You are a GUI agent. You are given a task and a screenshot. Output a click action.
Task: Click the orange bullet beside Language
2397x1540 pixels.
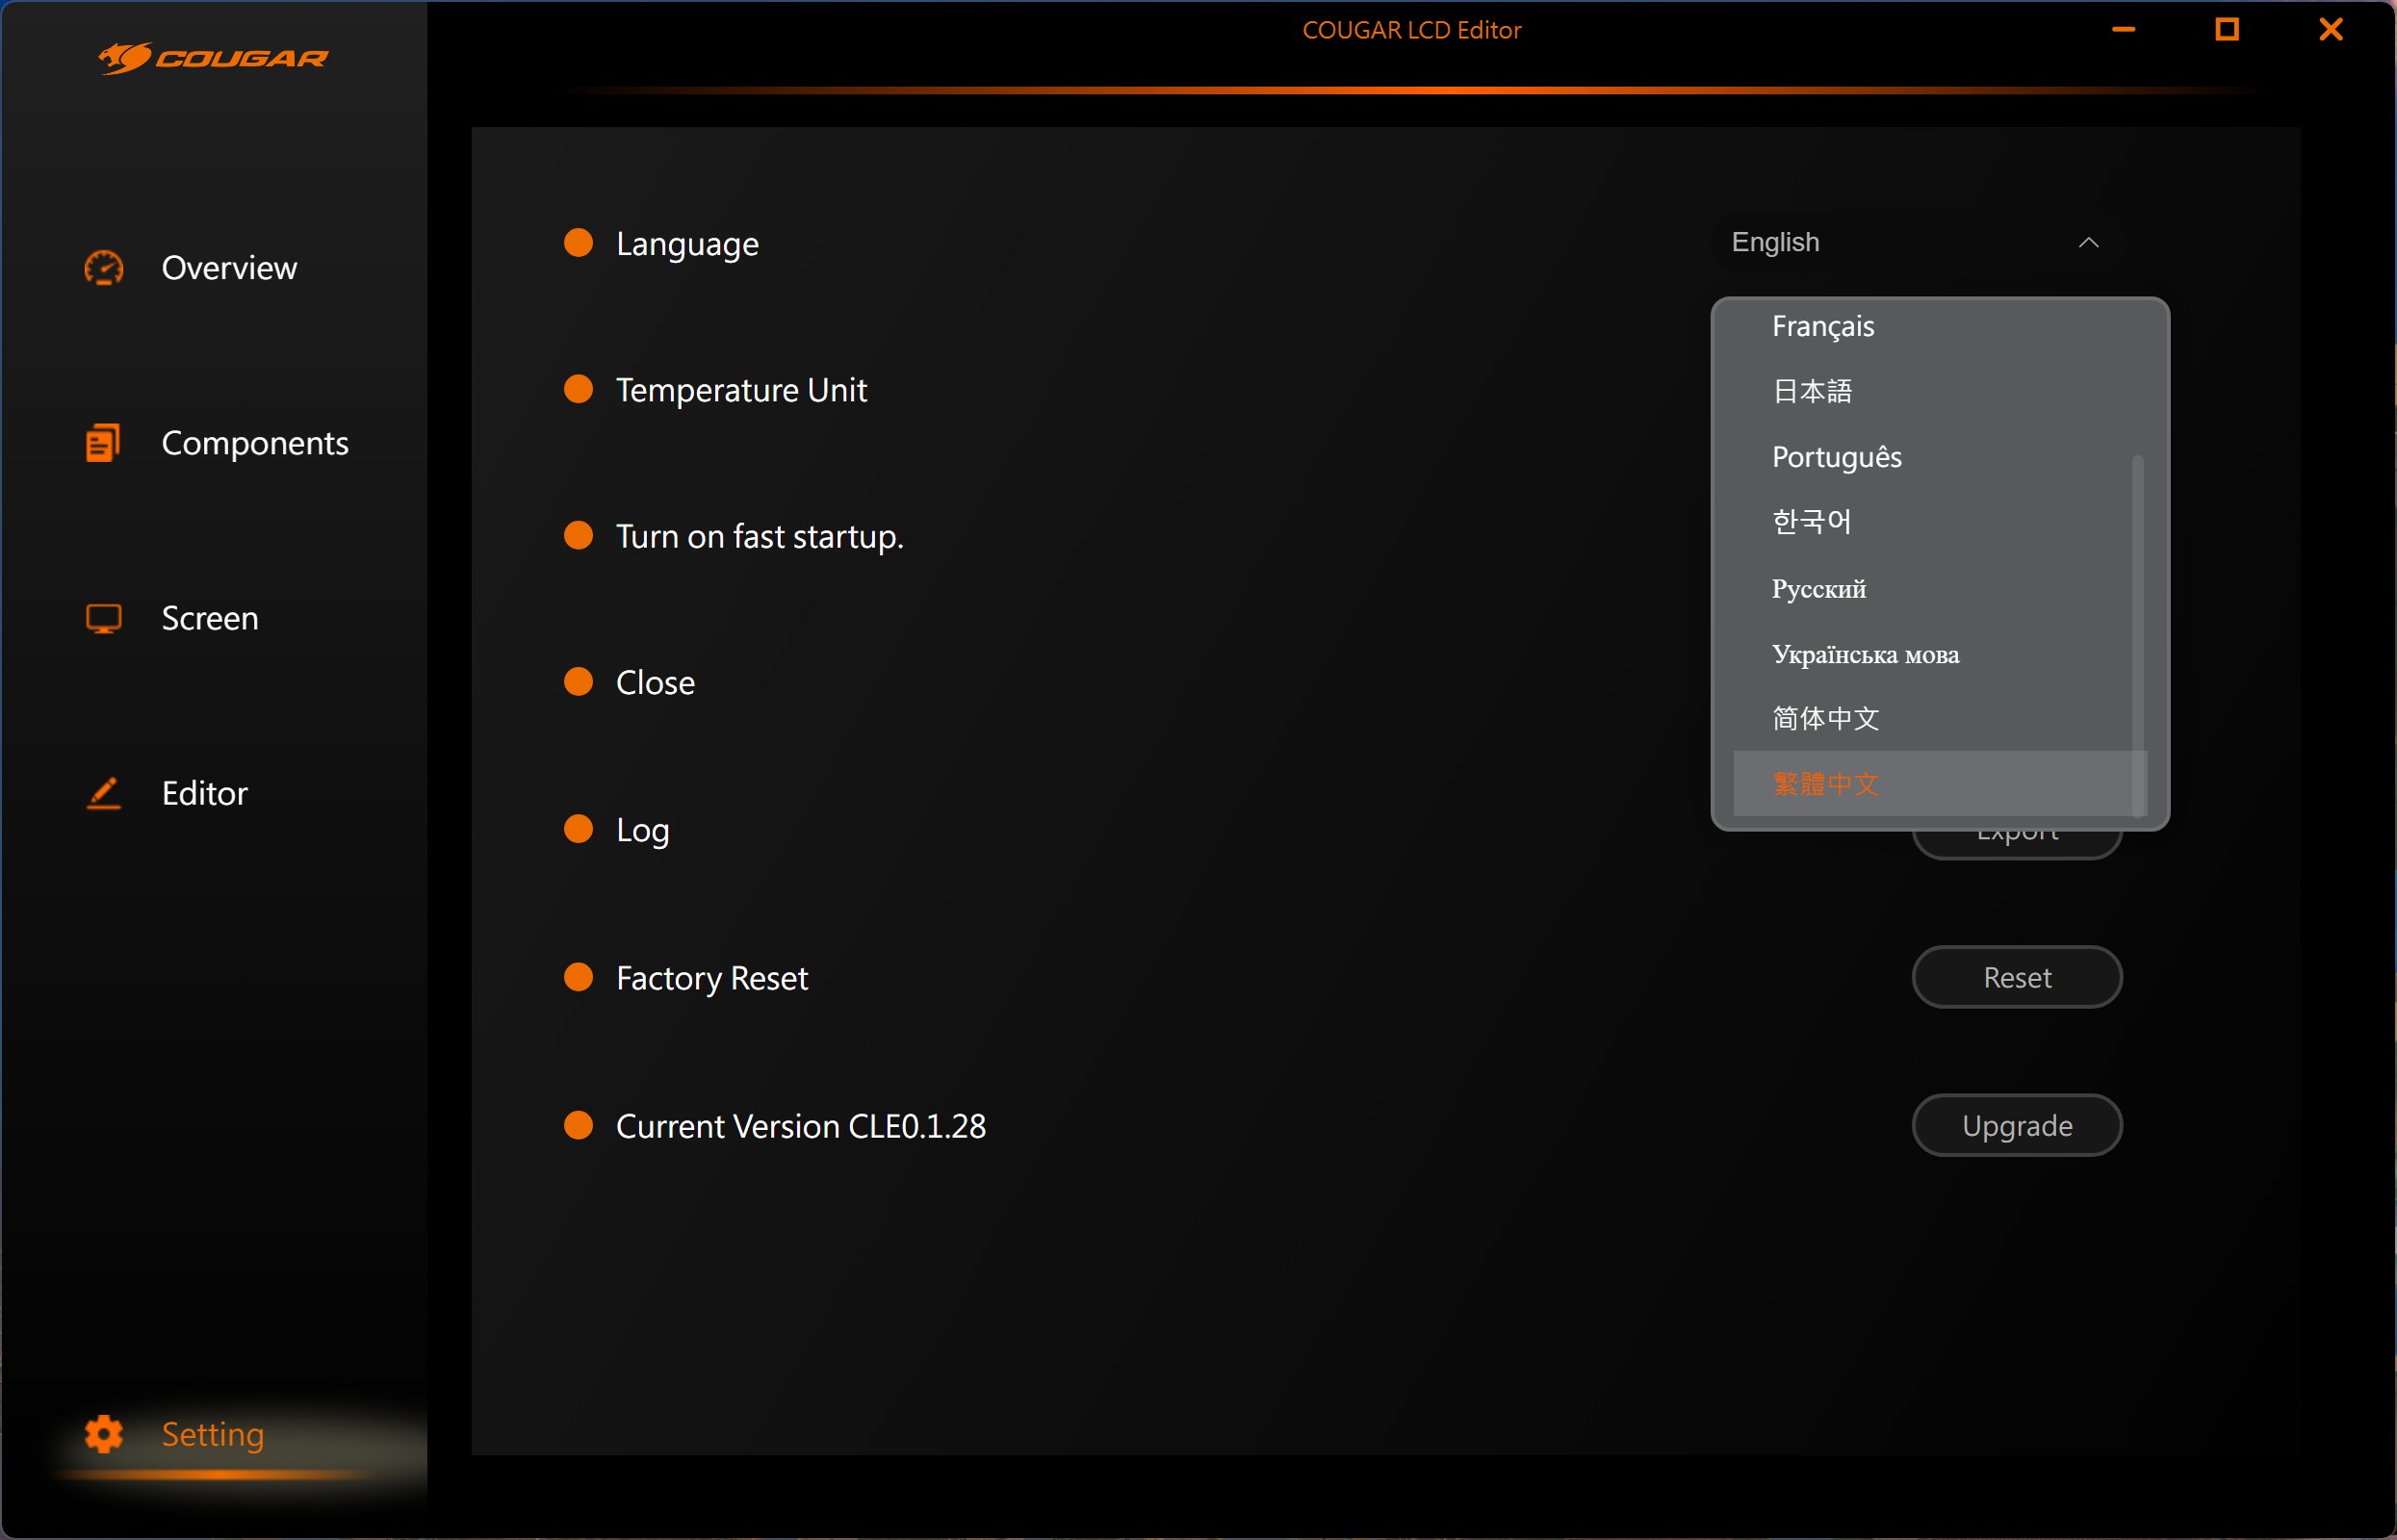click(579, 243)
